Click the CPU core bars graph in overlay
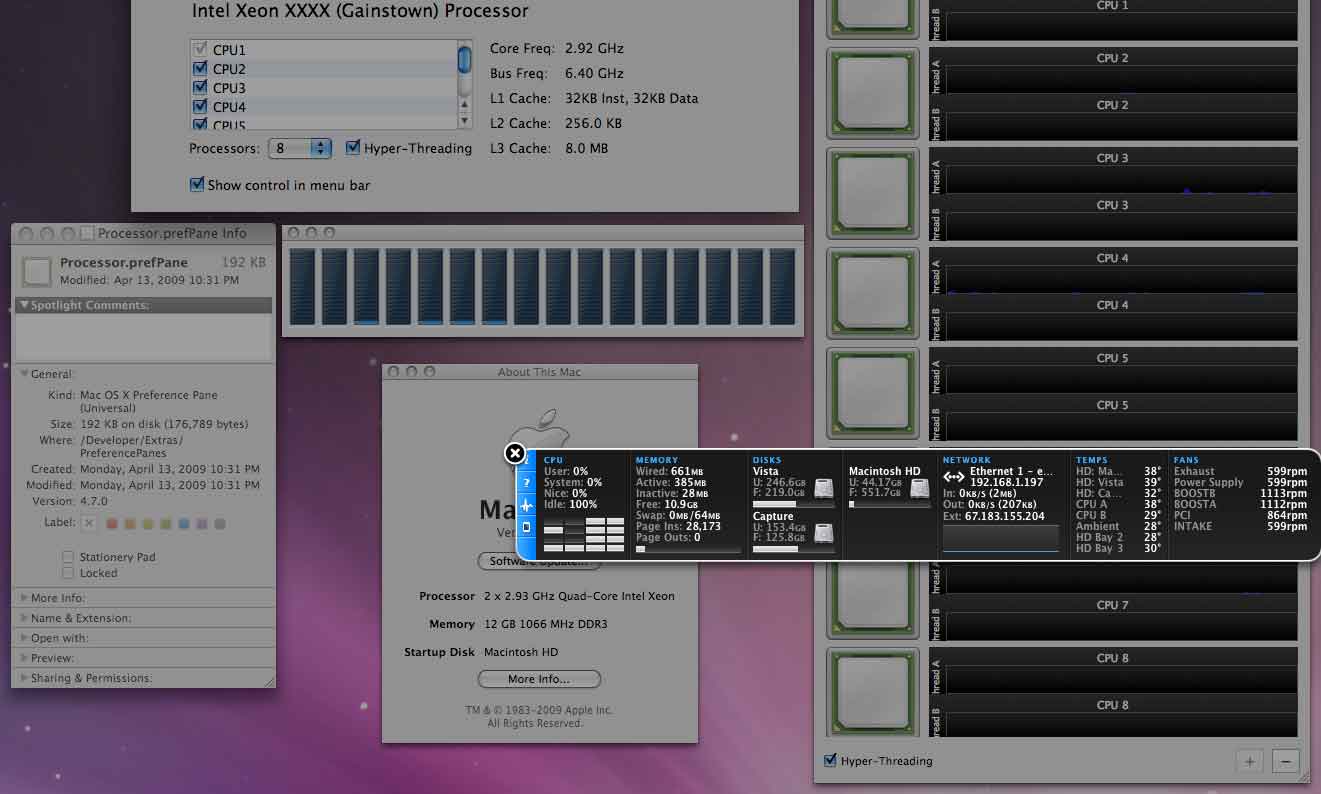The width and height of the screenshot is (1321, 794). pos(584,535)
